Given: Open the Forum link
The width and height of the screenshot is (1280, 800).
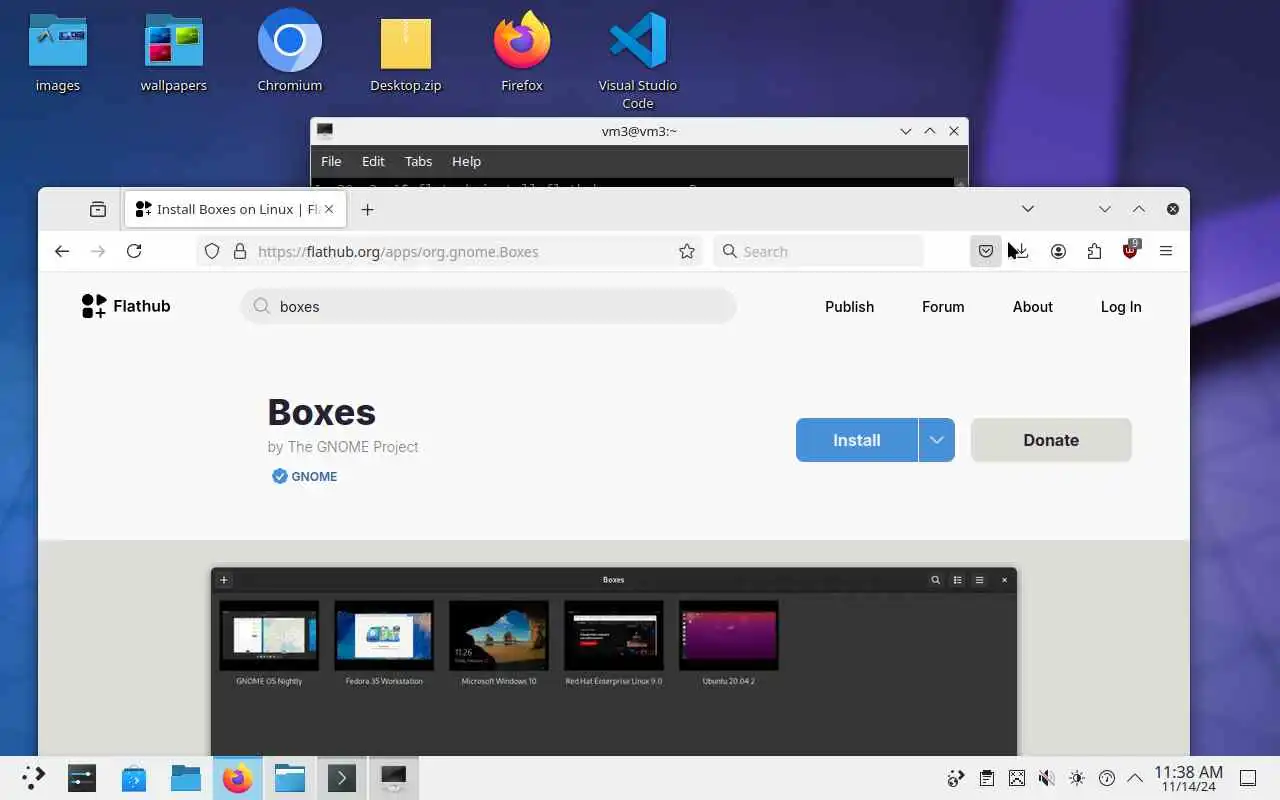Looking at the screenshot, I should coord(943,307).
